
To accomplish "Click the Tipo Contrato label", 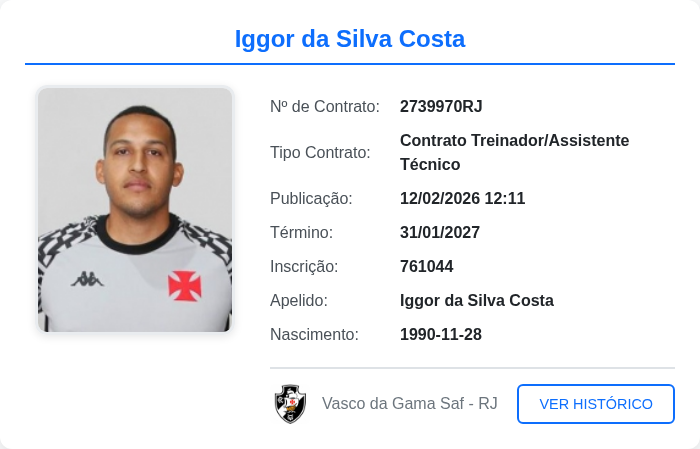I will (320, 153).
